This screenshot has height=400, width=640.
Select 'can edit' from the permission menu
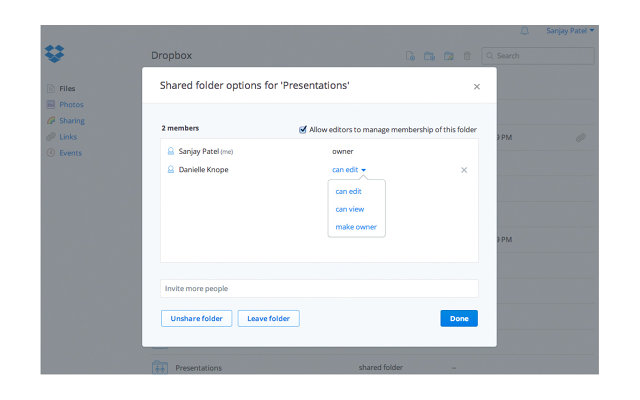[349, 191]
